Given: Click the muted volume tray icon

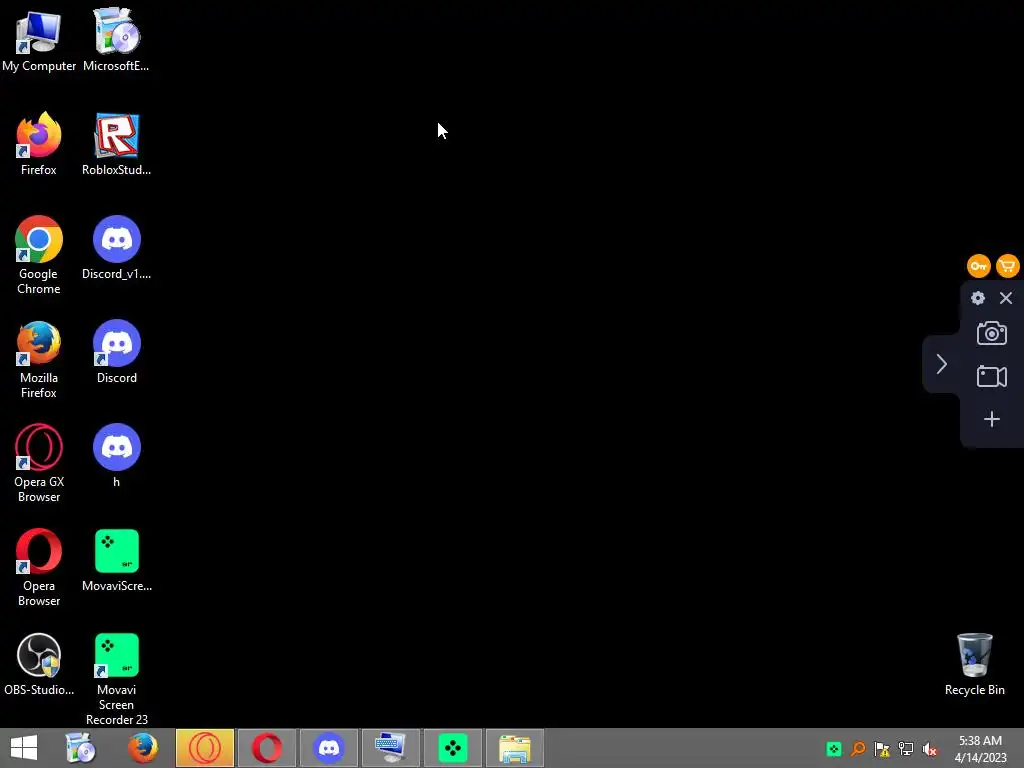Looking at the screenshot, I should (930, 749).
